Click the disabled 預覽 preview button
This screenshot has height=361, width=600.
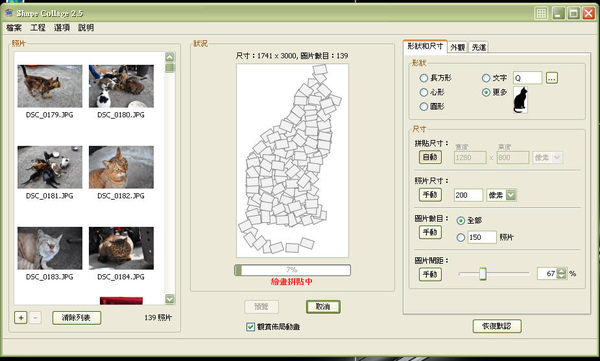(261, 307)
